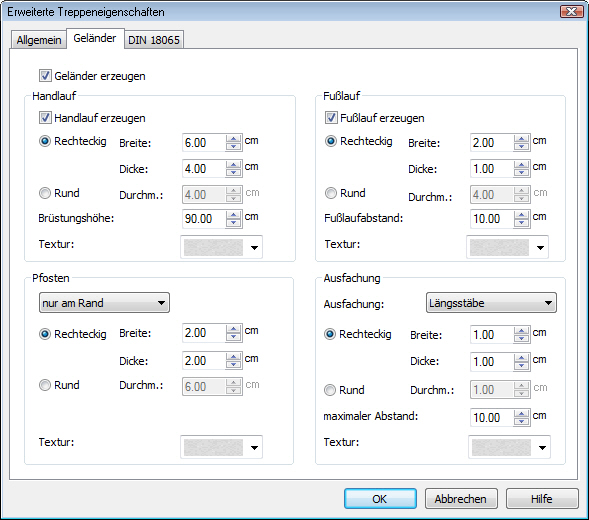Increase Pfosten Breite with up arrow

(234, 329)
